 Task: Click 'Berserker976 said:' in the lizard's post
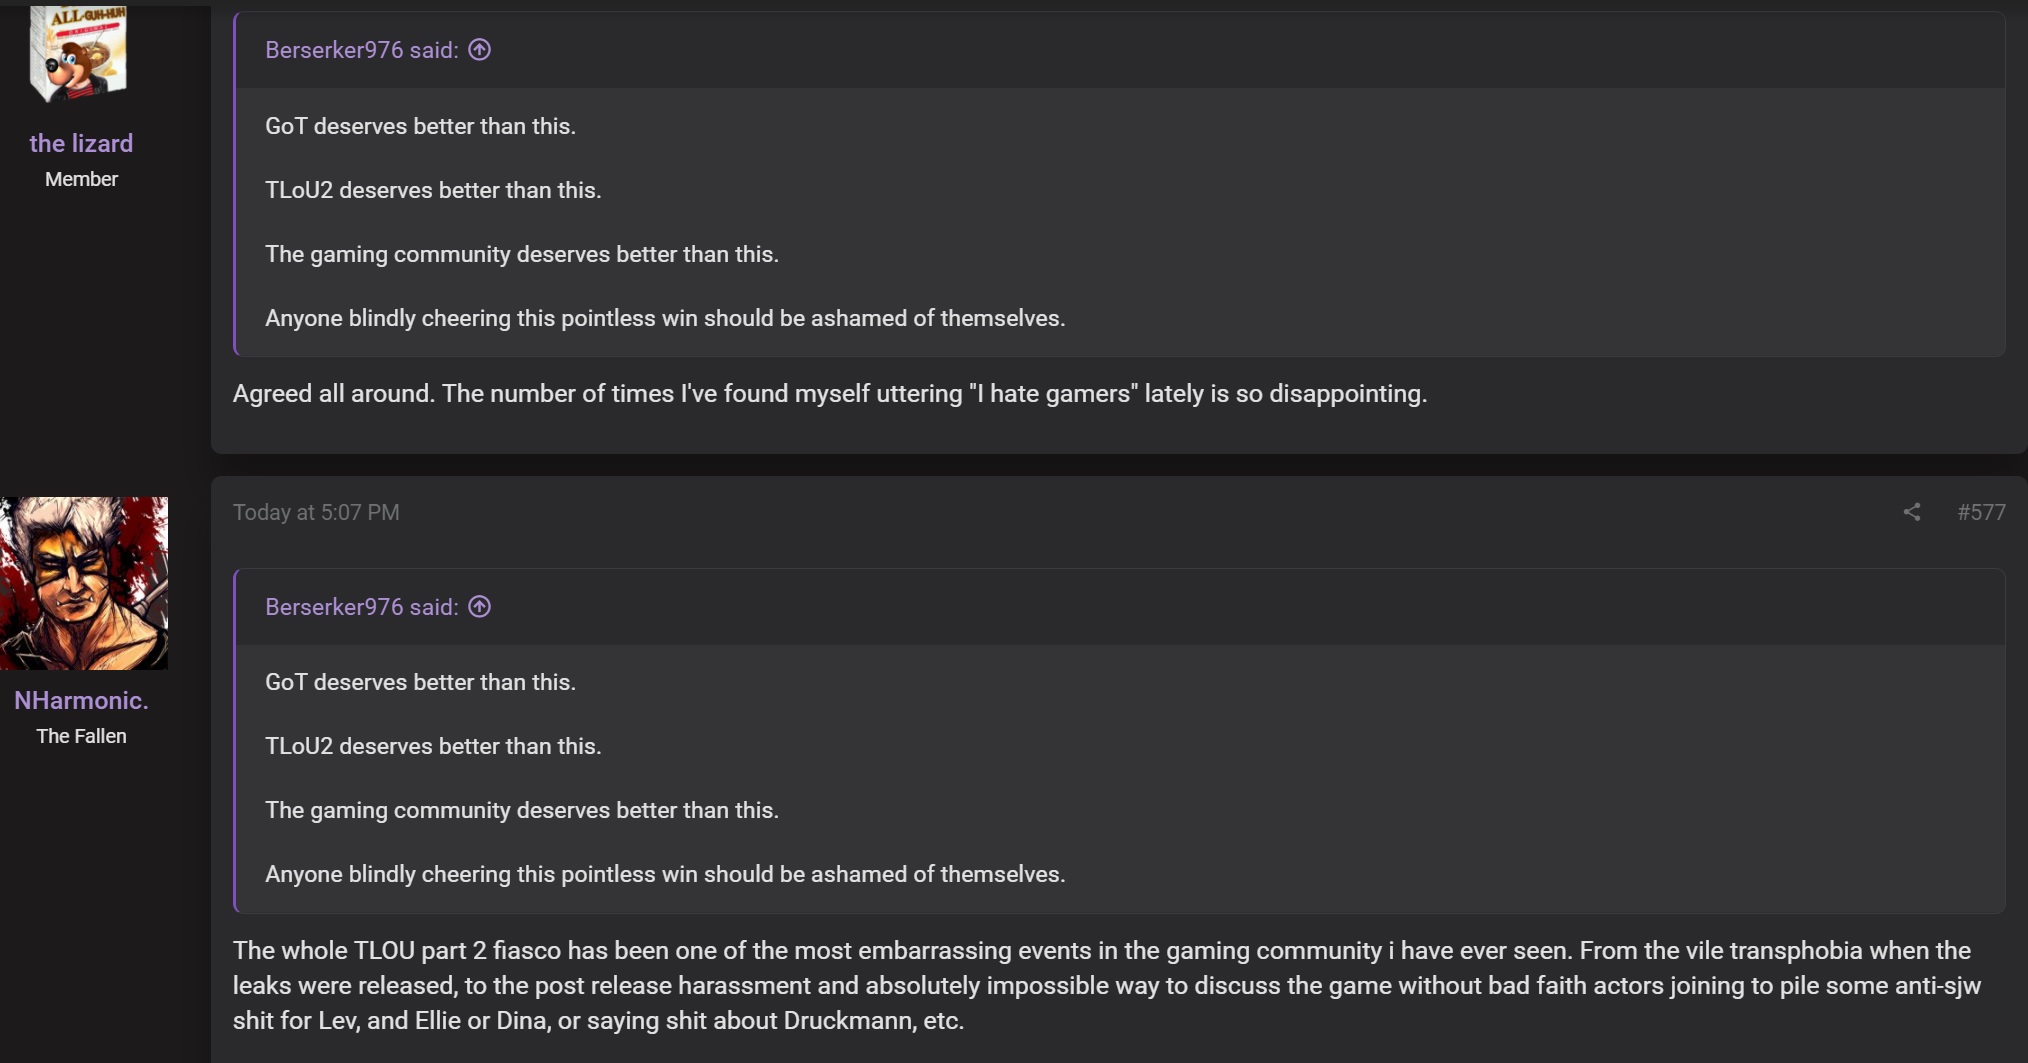point(362,50)
